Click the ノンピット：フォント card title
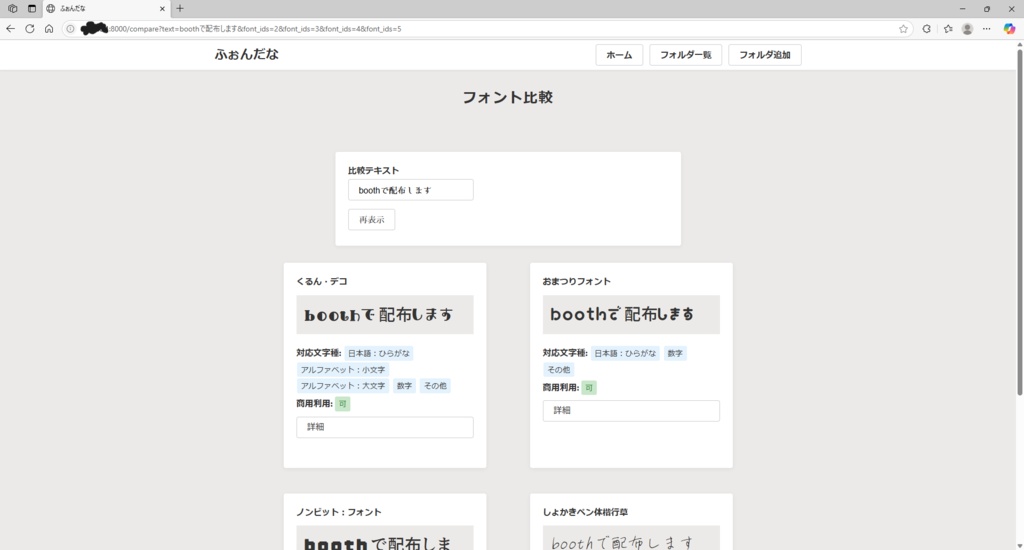Image resolution: width=1024 pixels, height=550 pixels. pos(339,512)
